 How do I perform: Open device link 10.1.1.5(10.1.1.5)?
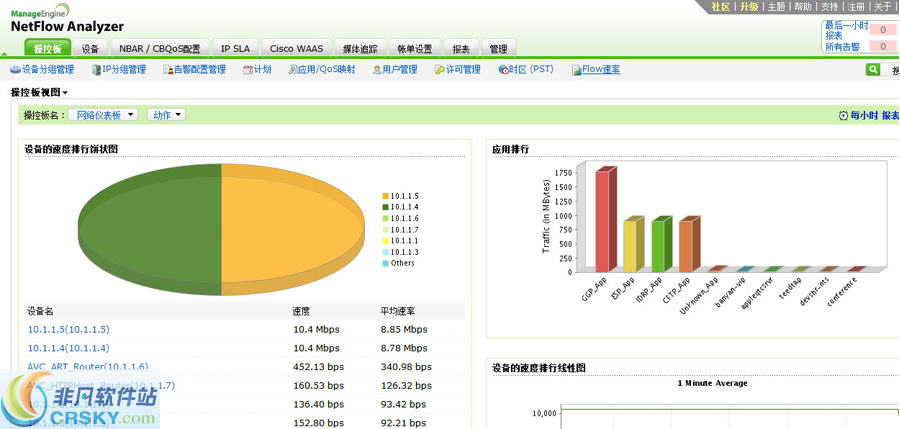click(x=68, y=330)
